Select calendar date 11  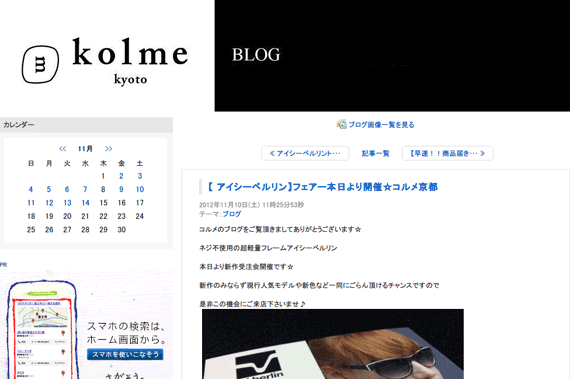pos(31,203)
